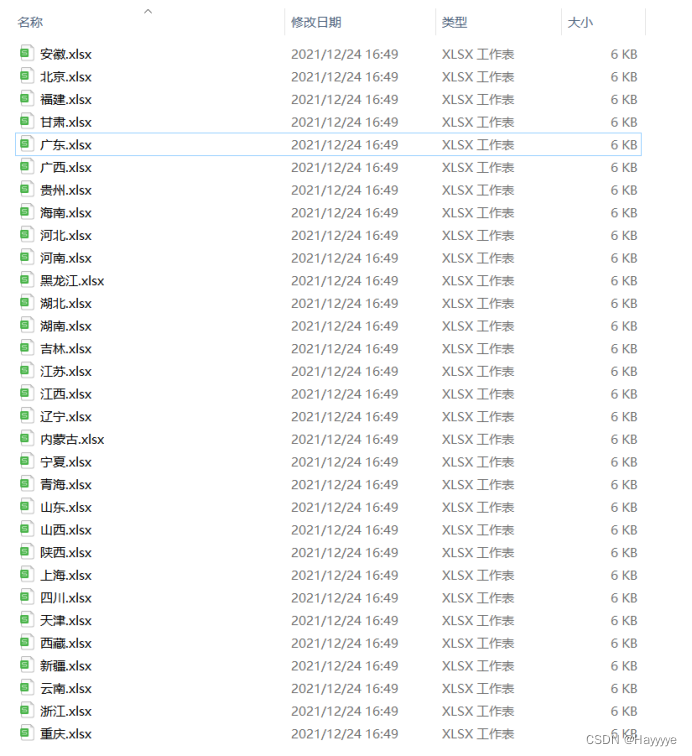
Task: Select the file name 浙江.xlsx
Action: click(x=66, y=711)
